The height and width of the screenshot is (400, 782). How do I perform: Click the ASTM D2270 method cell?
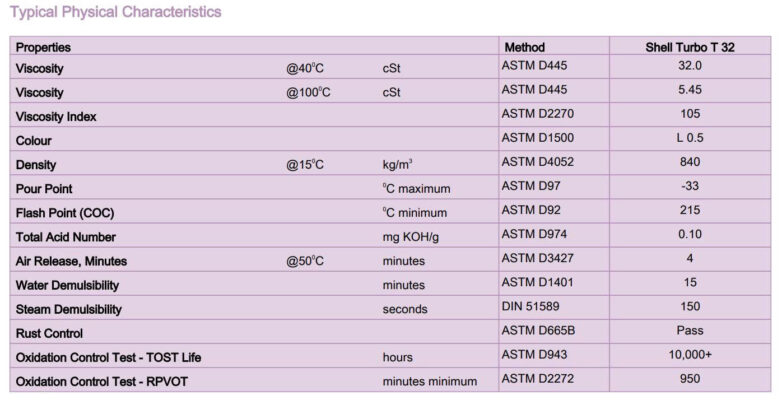(538, 114)
